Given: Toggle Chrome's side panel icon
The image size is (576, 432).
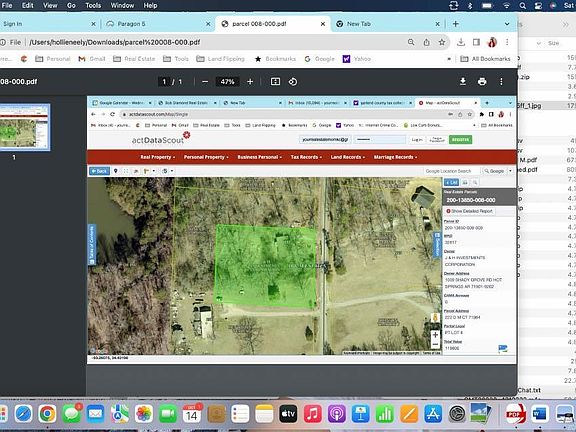Looking at the screenshot, I should tap(476, 42).
